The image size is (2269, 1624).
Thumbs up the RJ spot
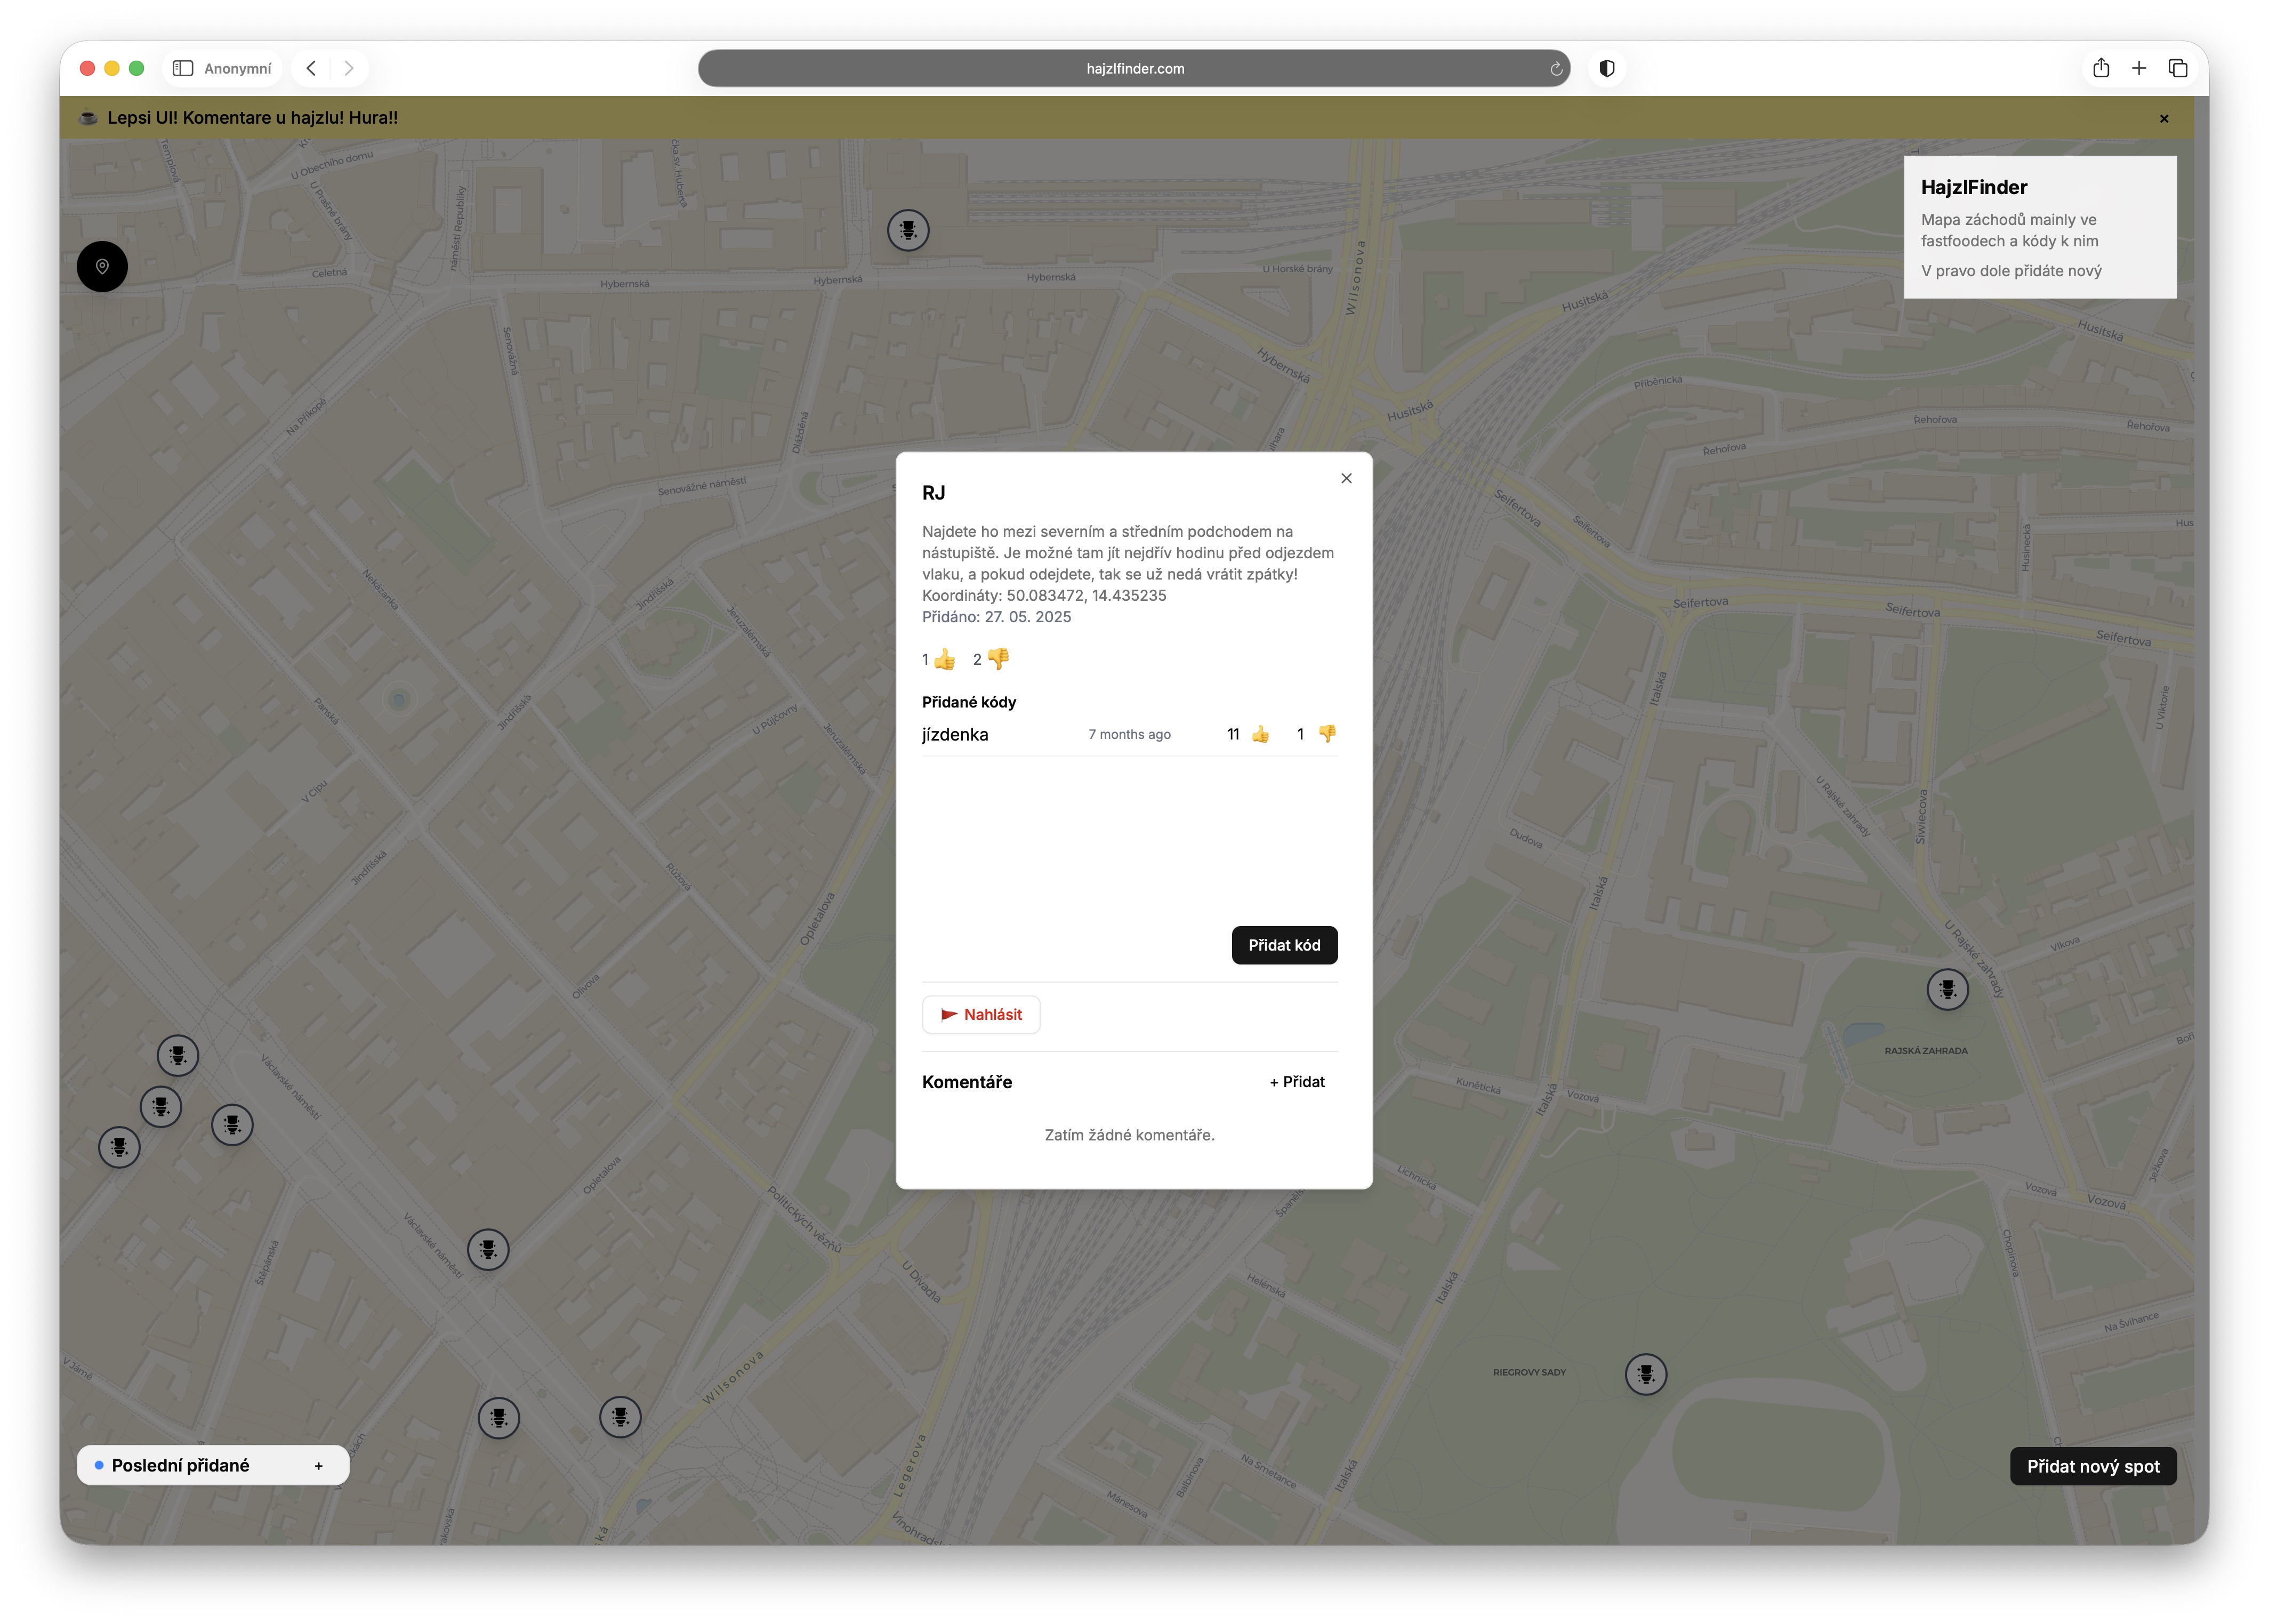[944, 660]
